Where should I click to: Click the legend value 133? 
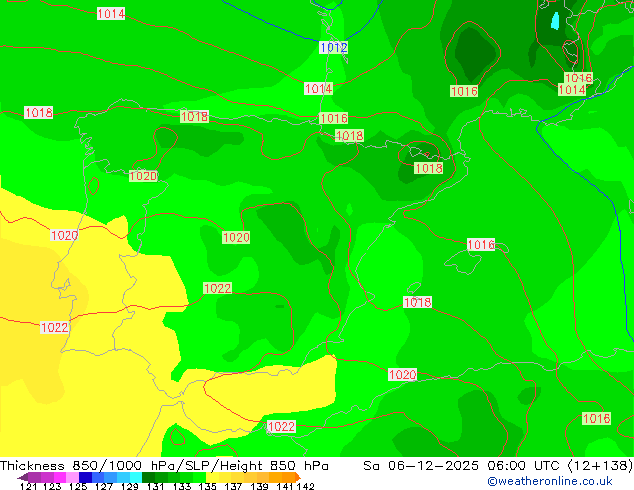[182, 486]
